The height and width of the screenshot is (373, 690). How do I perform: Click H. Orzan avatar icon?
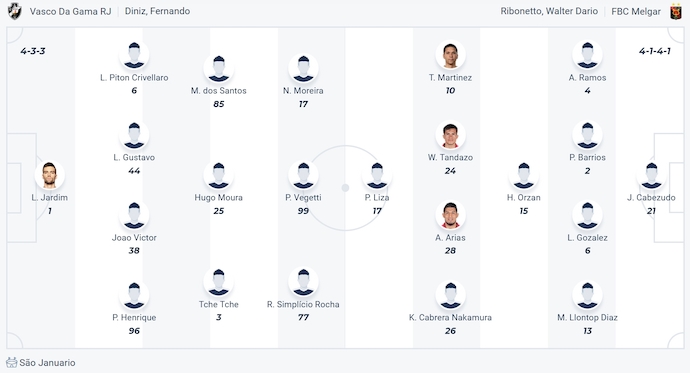coord(523,175)
